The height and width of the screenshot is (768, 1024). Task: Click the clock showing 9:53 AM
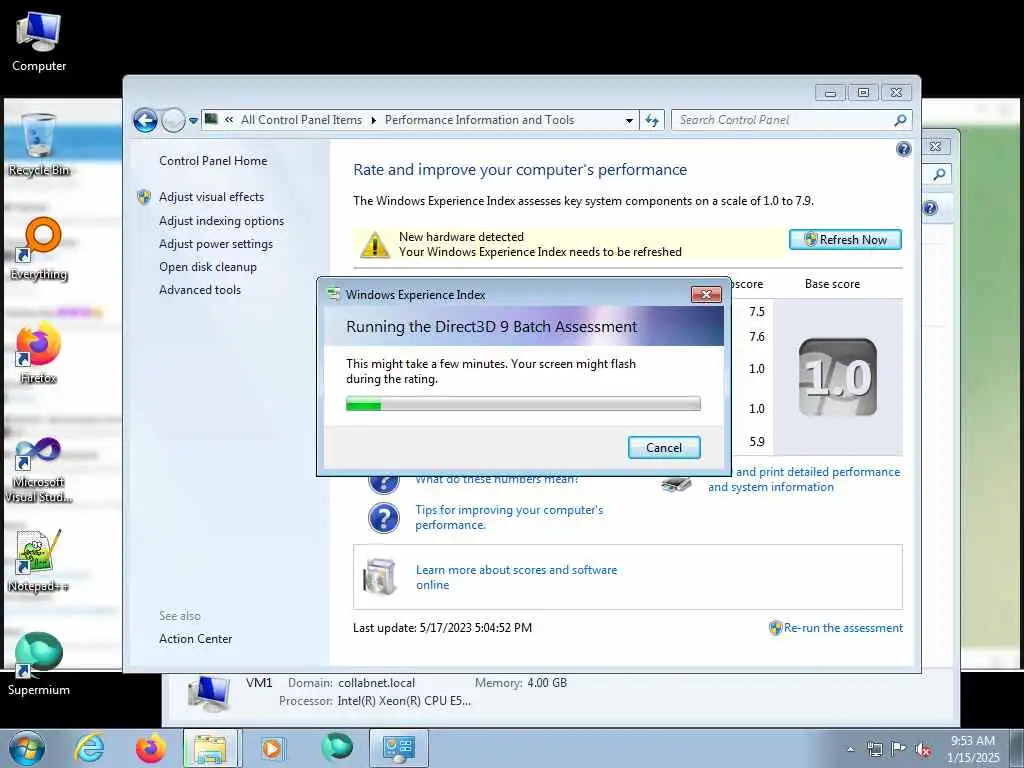pos(973,748)
